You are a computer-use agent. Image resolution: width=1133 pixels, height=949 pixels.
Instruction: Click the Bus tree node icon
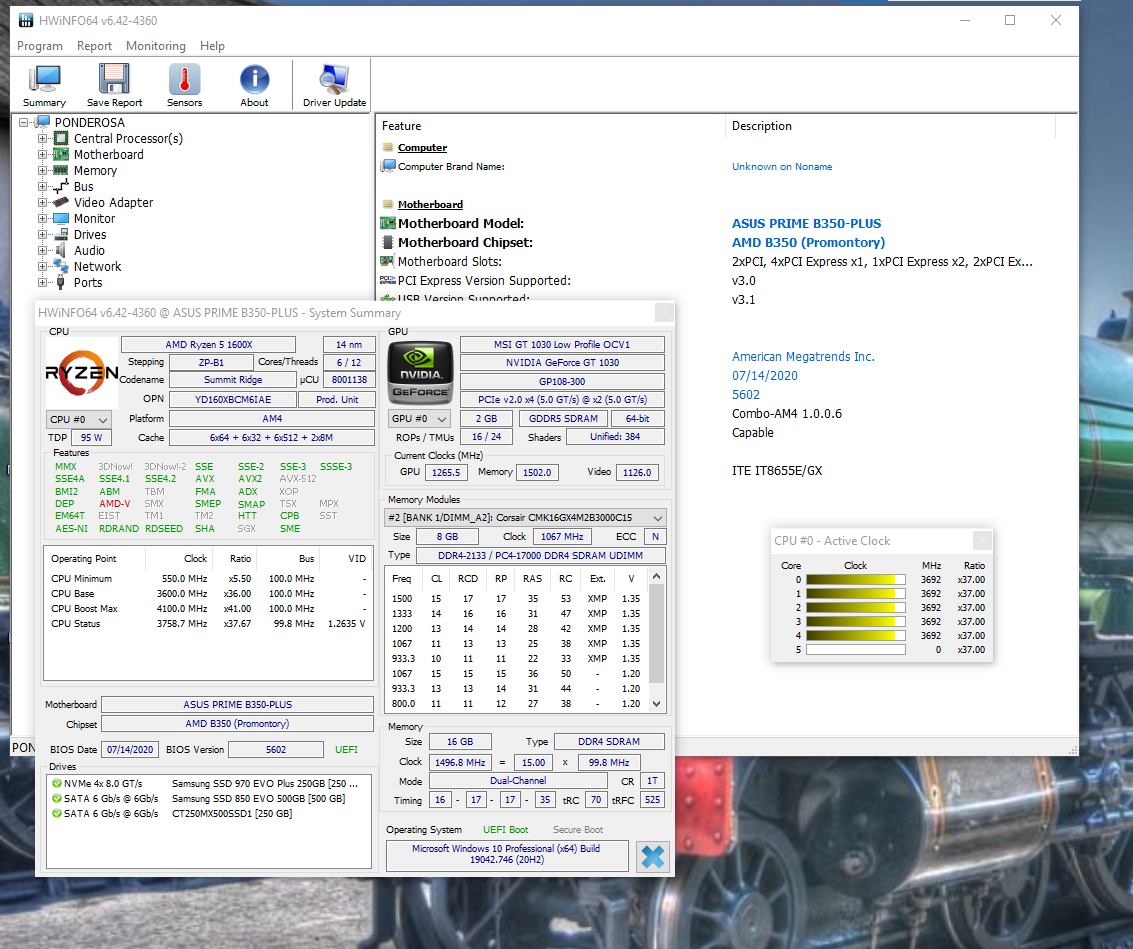click(61, 186)
